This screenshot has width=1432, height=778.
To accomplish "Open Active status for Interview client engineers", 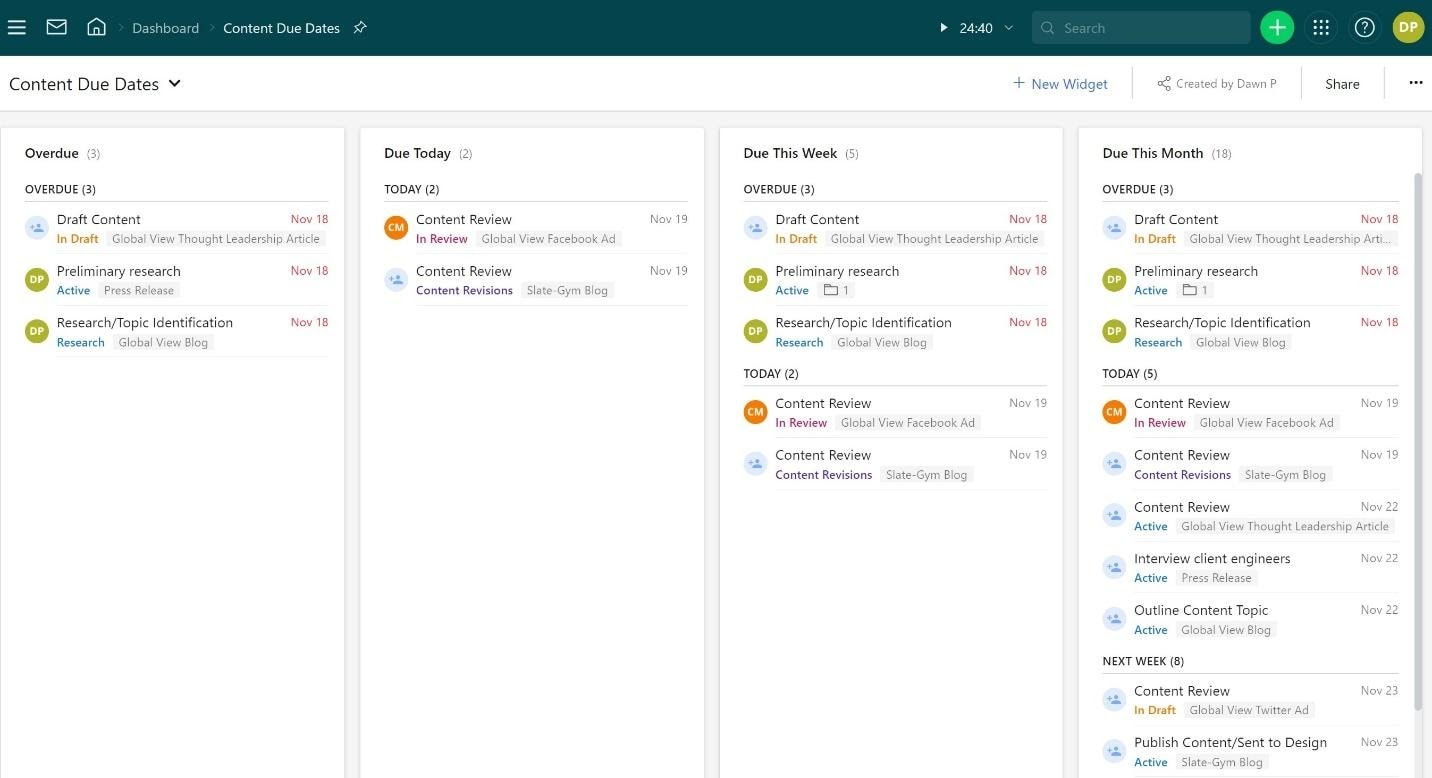I will coord(1151,578).
